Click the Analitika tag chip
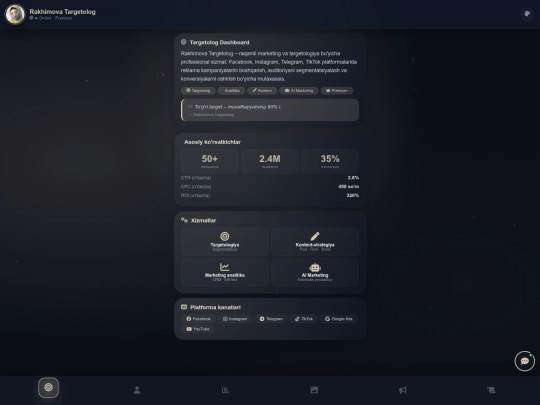The height and width of the screenshot is (405, 540). coord(231,91)
